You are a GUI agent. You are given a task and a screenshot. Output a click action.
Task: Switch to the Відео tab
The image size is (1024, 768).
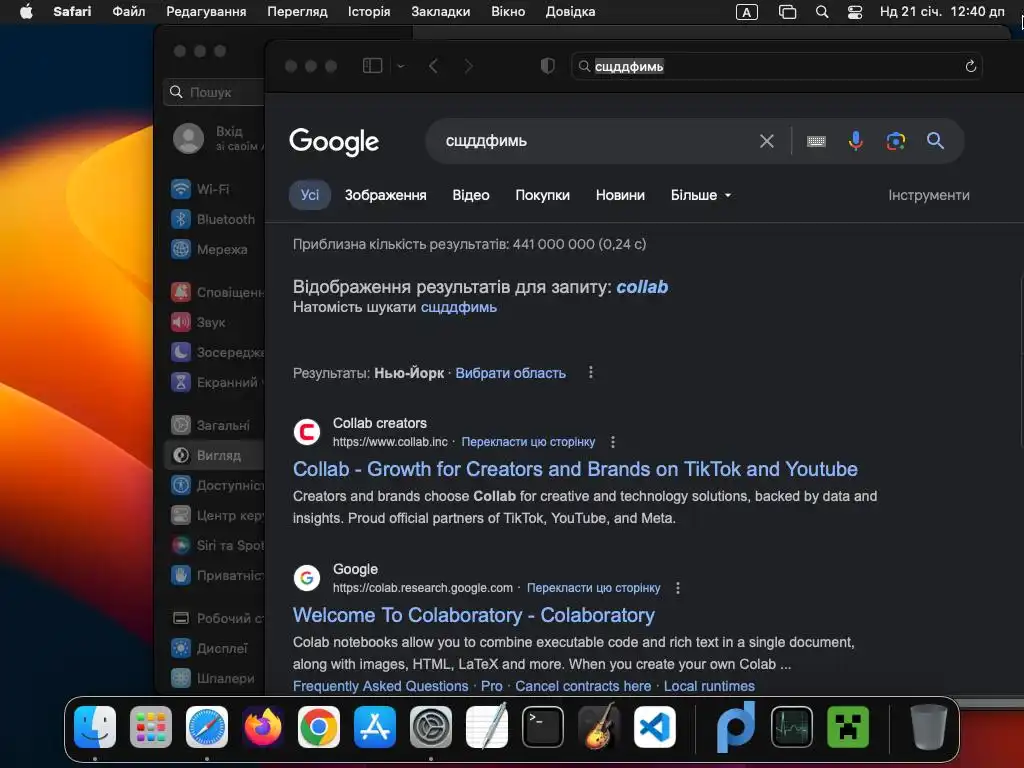[471, 195]
